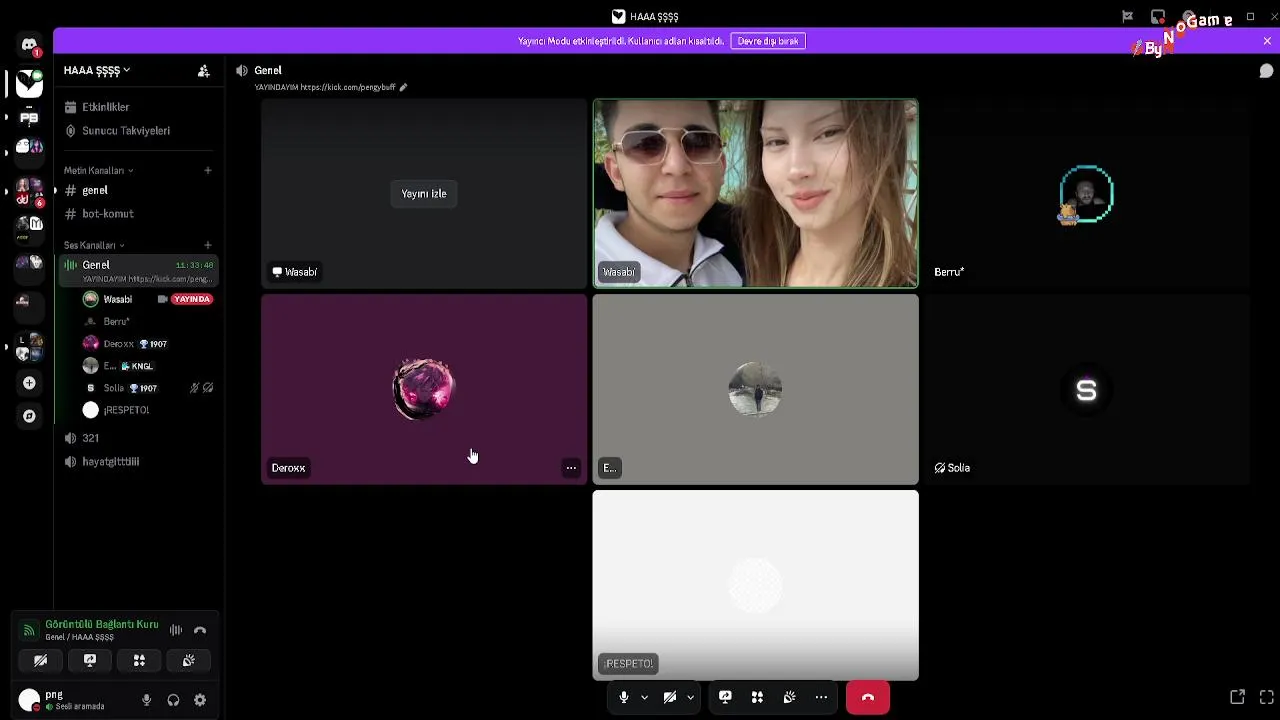Open the ¡RESPETO! participant tile
1280x720 pixels.
pos(755,585)
